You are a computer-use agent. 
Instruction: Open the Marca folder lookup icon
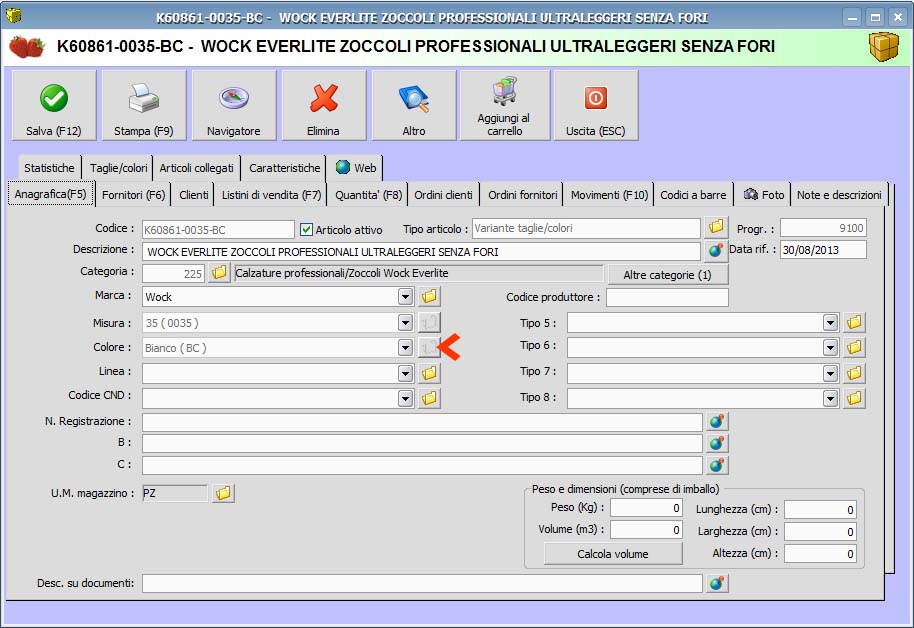[x=429, y=296]
